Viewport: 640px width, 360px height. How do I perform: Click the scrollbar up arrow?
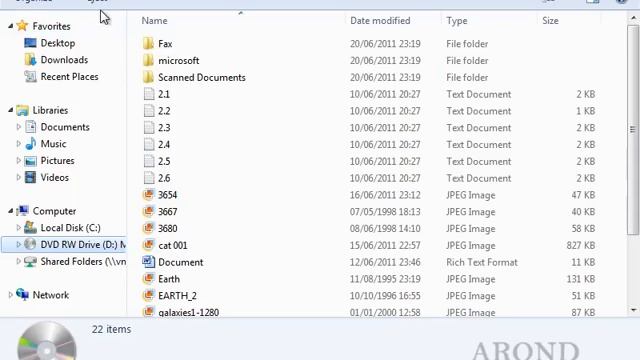[633, 18]
